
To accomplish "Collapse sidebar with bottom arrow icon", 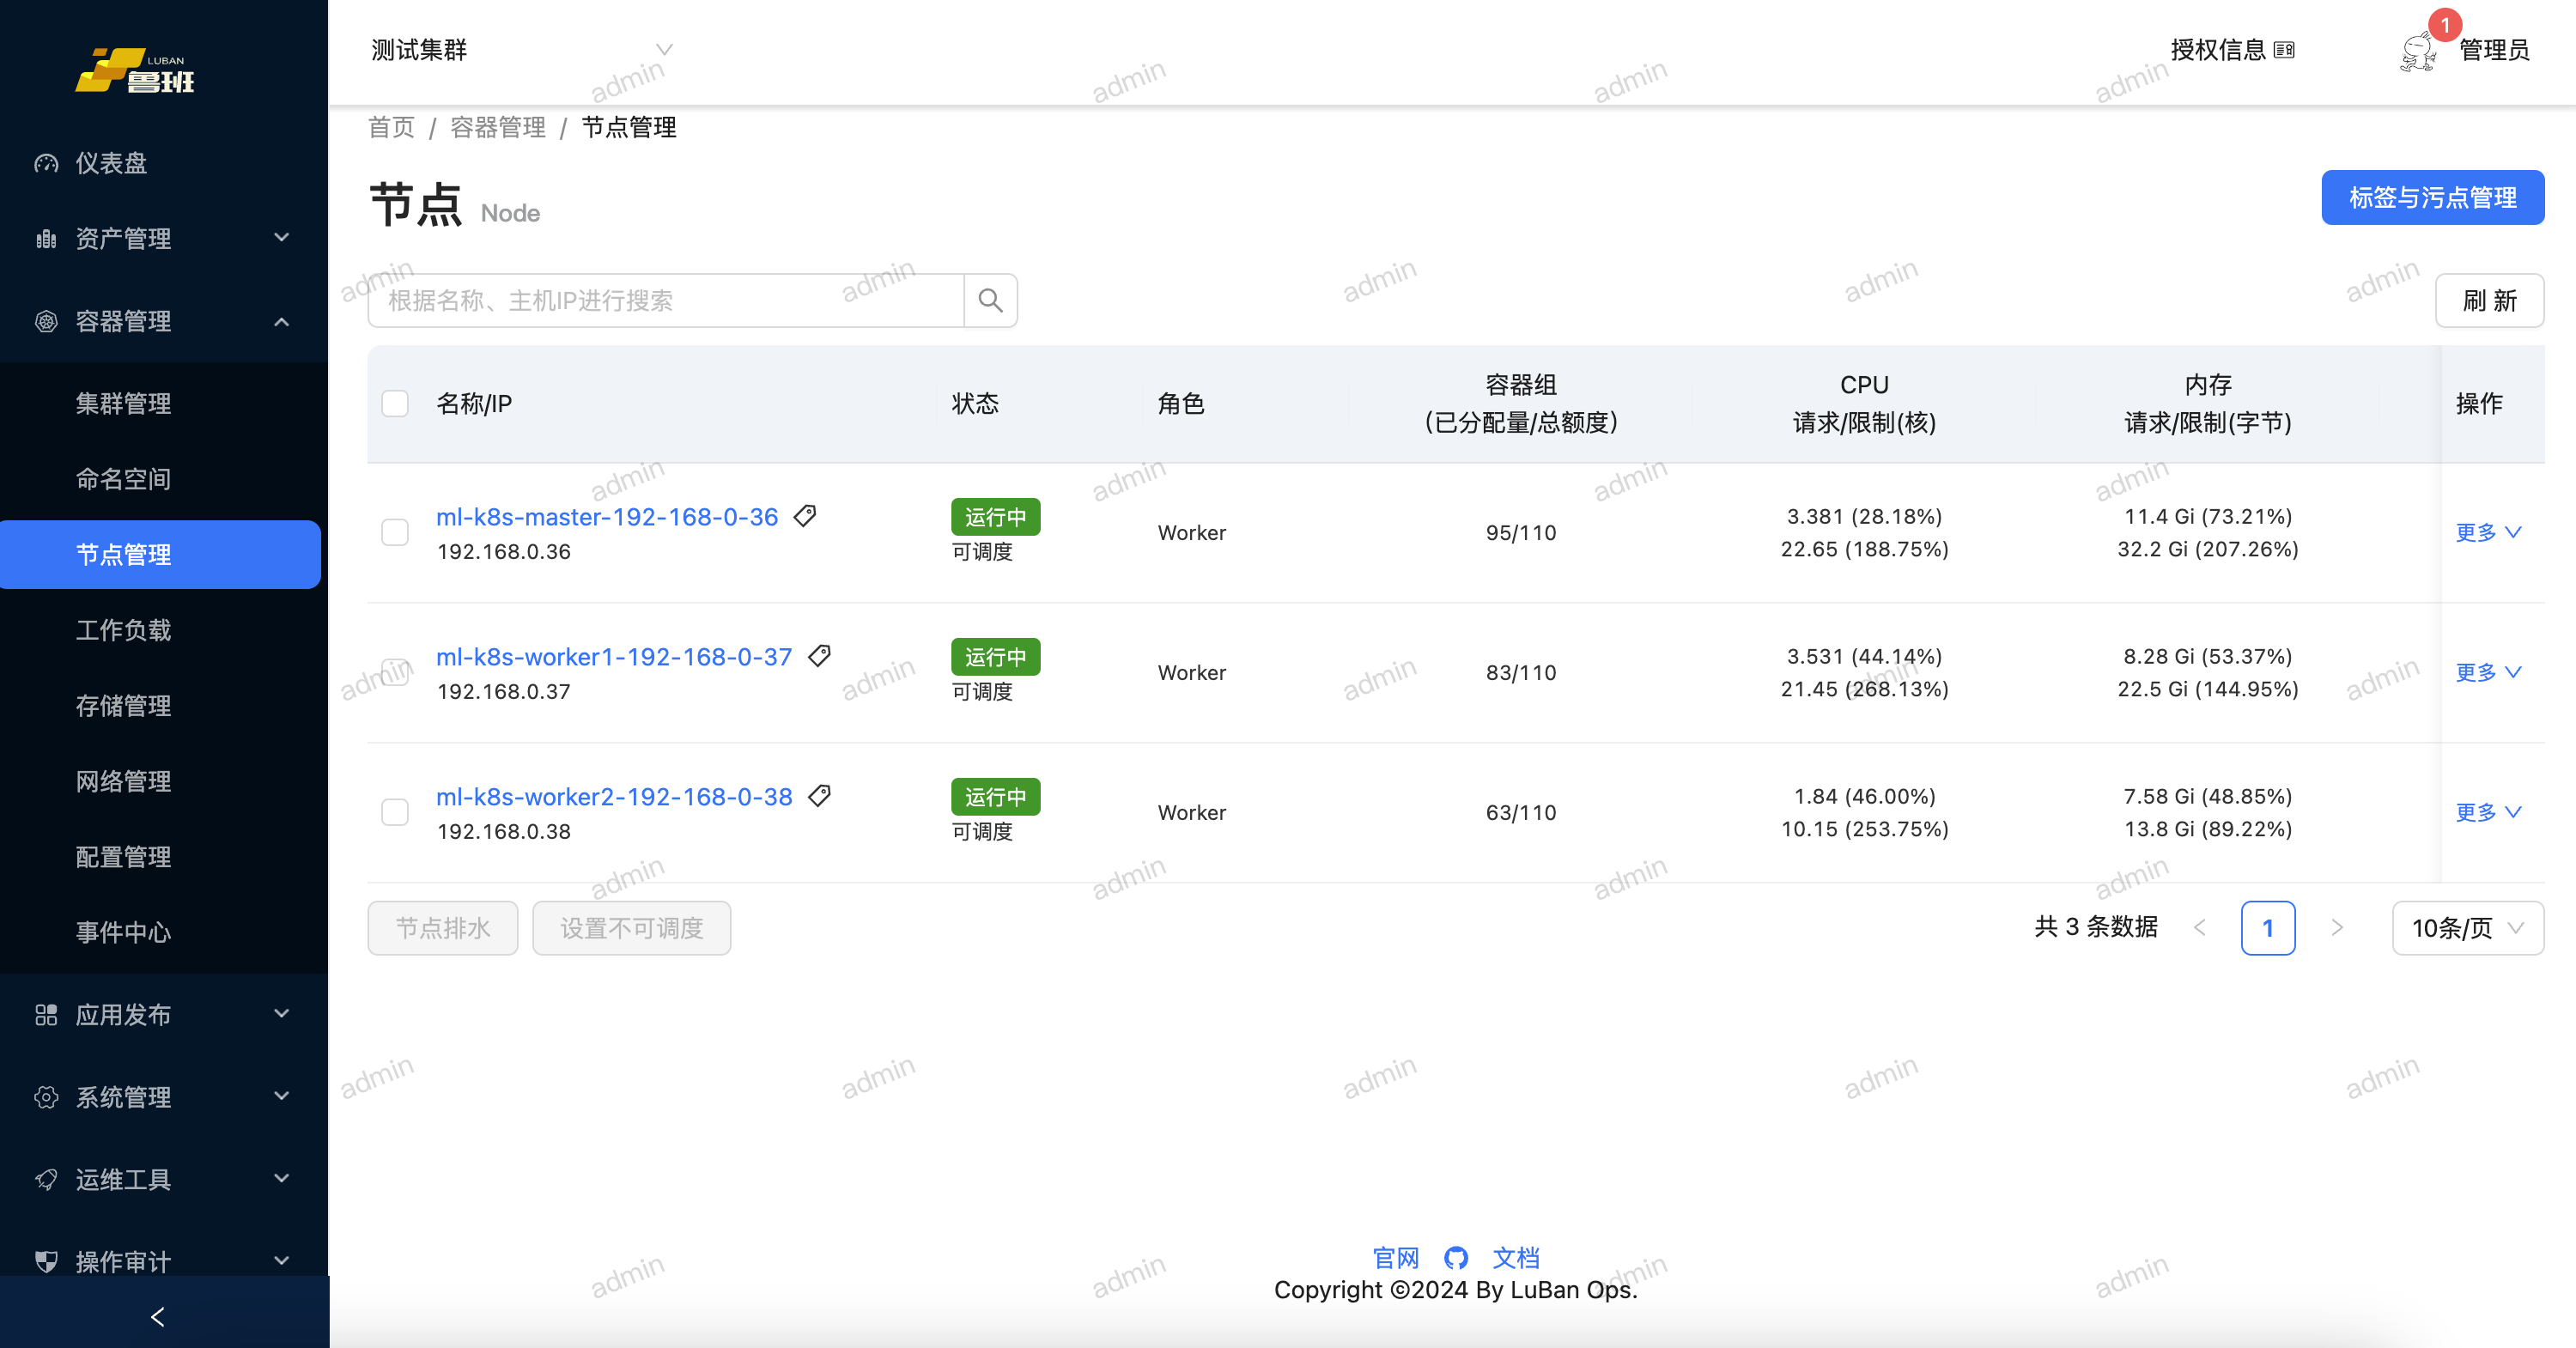I will point(158,1316).
